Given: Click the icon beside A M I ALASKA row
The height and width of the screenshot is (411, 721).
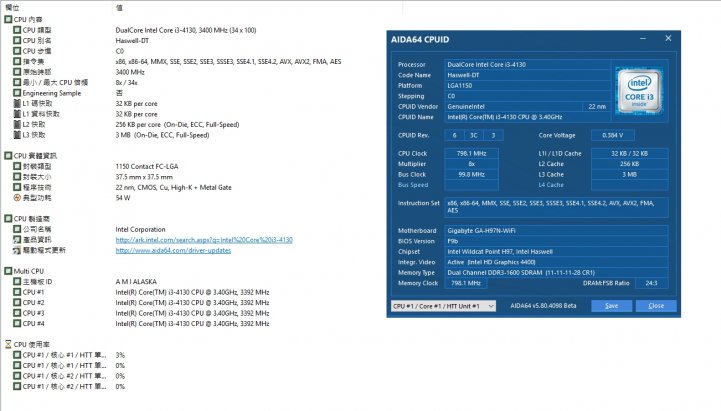Looking at the screenshot, I should [x=17, y=281].
